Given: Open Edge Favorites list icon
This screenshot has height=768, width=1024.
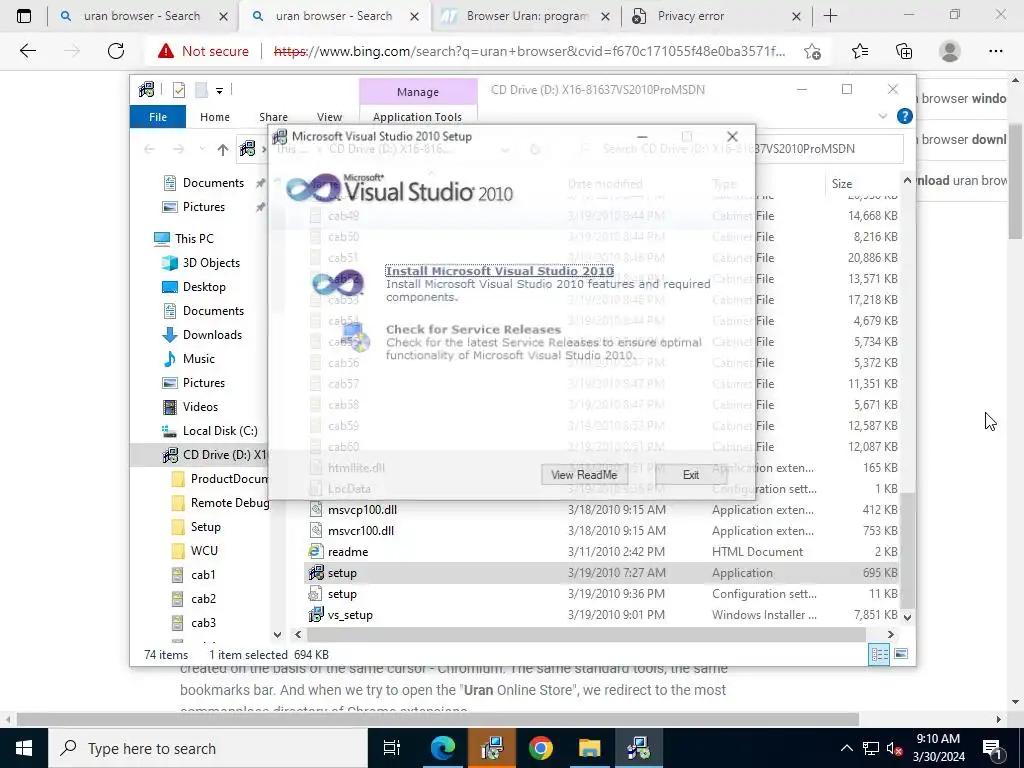Looking at the screenshot, I should click(859, 51).
